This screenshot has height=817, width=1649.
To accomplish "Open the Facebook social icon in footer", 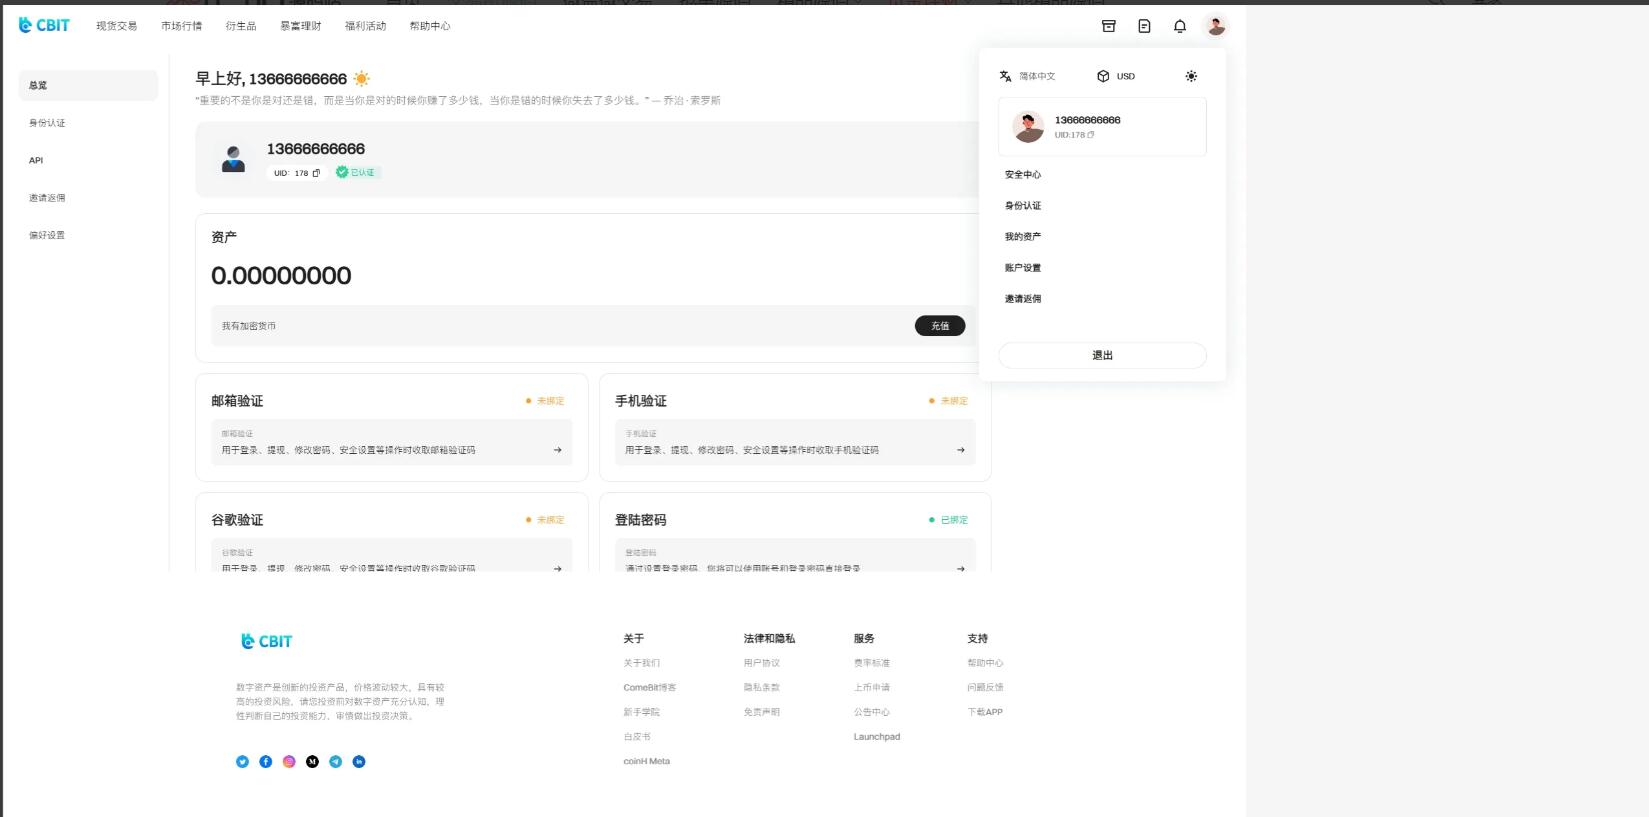I will coord(266,762).
